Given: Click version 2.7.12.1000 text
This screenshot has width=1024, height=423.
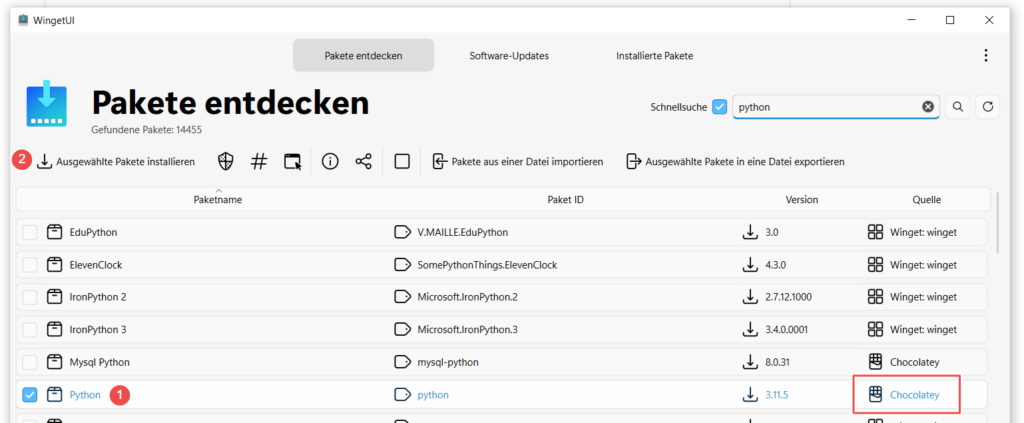Looking at the screenshot, I should point(788,297).
